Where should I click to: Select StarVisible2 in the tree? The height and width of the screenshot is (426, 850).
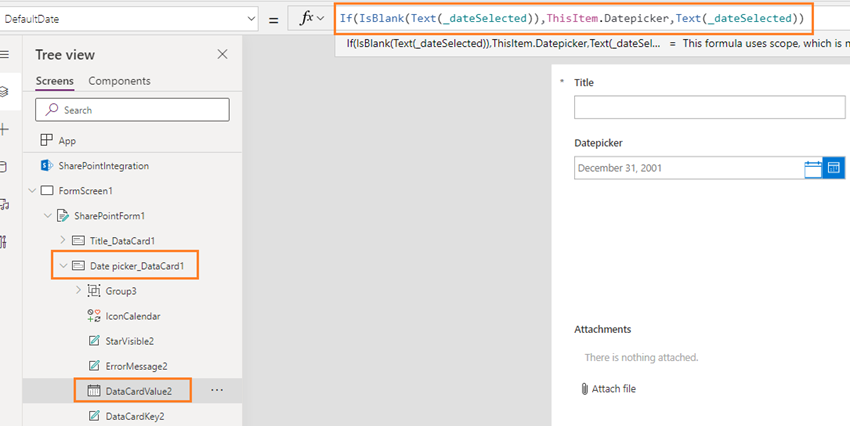[130, 341]
